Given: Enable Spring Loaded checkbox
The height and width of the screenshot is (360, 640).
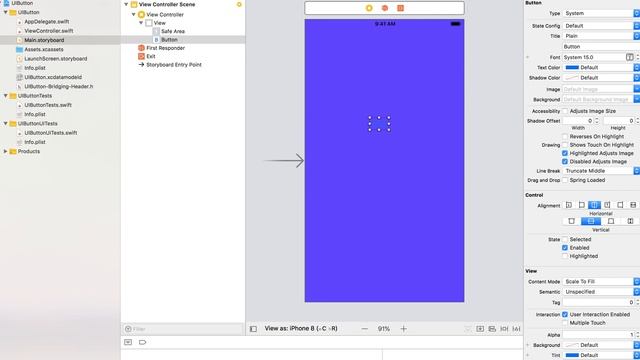Looking at the screenshot, I should pos(565,180).
